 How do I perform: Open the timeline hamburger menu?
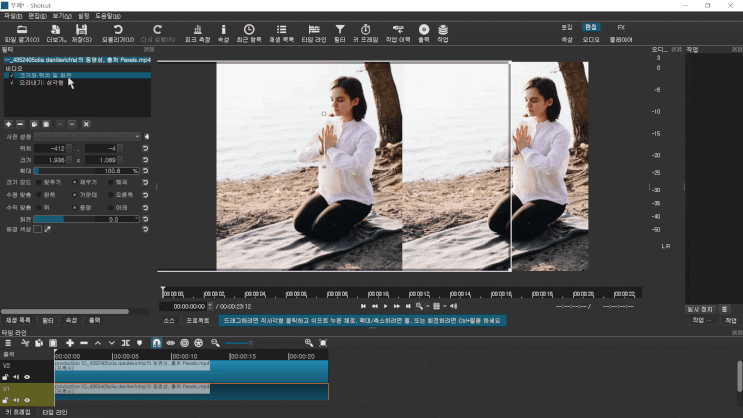pos(8,343)
